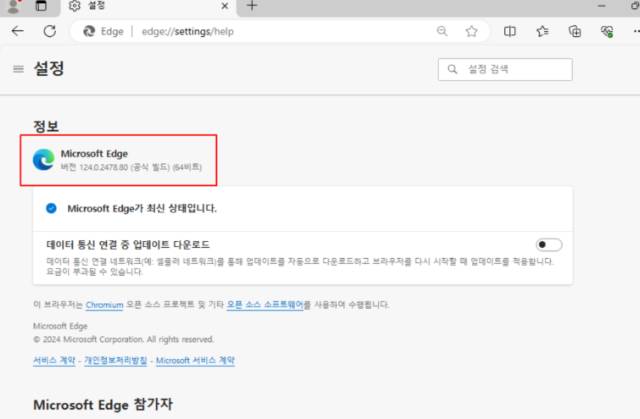Click the Microsoft Edge logo under 정보
This screenshot has height=419, width=640.
click(44, 160)
